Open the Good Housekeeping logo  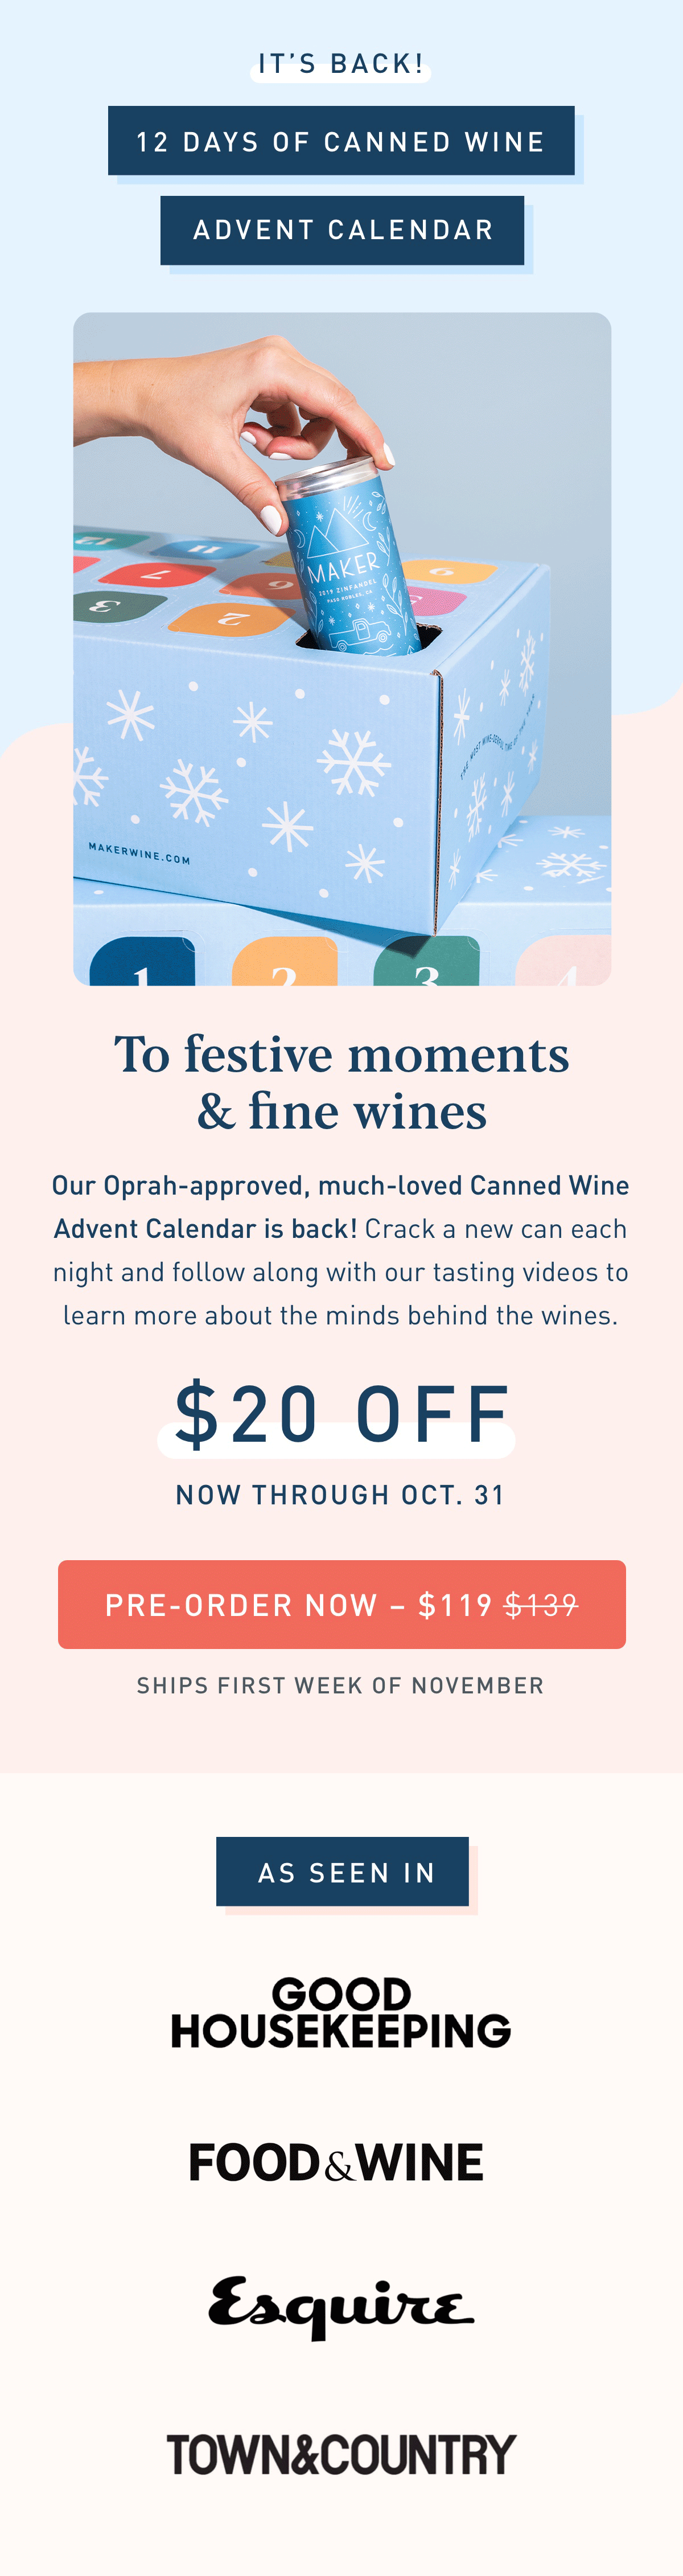click(x=341, y=2012)
